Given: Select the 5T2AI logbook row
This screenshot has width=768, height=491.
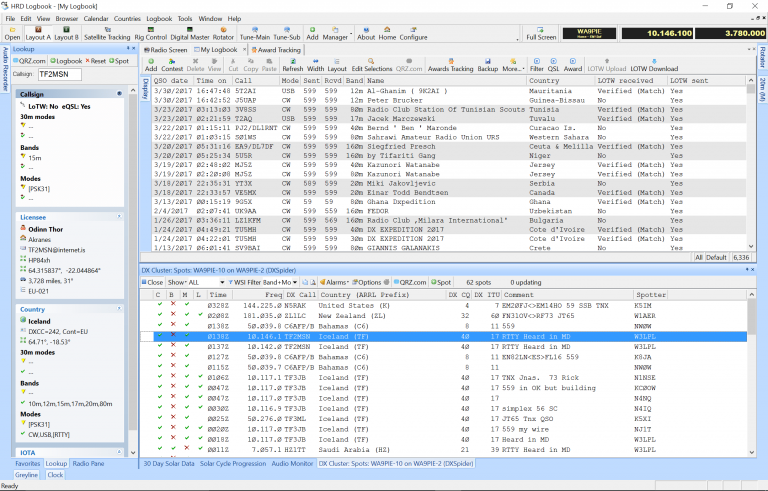Looking at the screenshot, I should [x=449, y=91].
